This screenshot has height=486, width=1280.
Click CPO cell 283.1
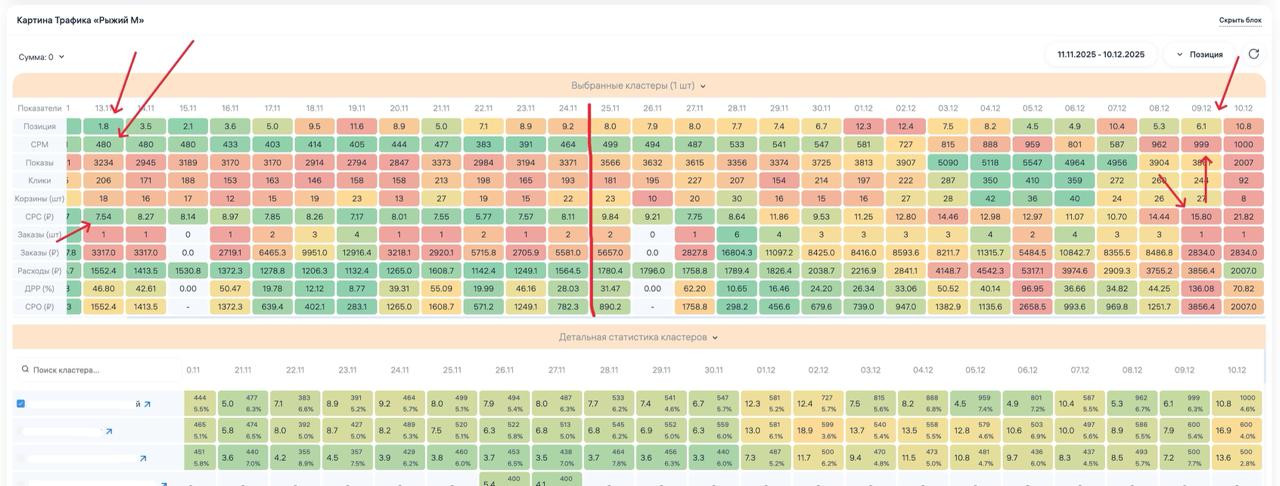[x=357, y=306]
